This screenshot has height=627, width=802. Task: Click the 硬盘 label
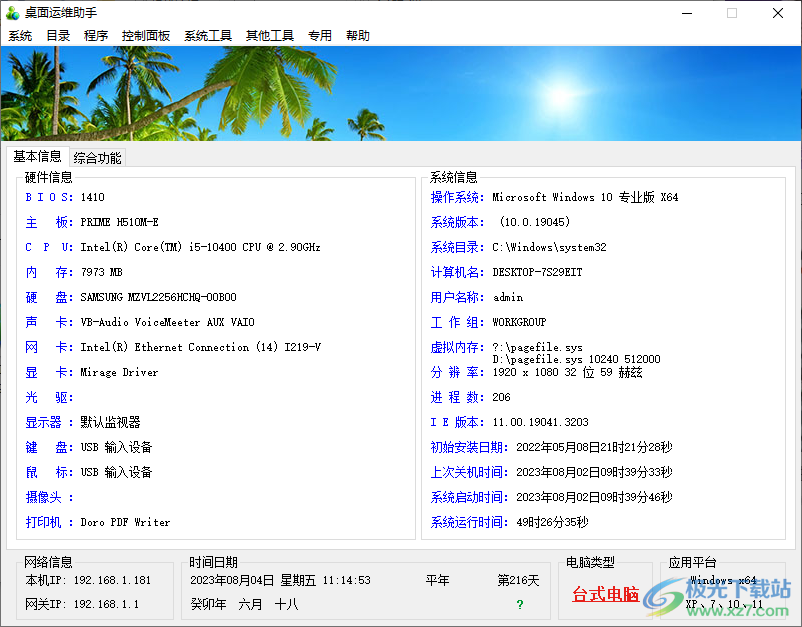point(49,297)
